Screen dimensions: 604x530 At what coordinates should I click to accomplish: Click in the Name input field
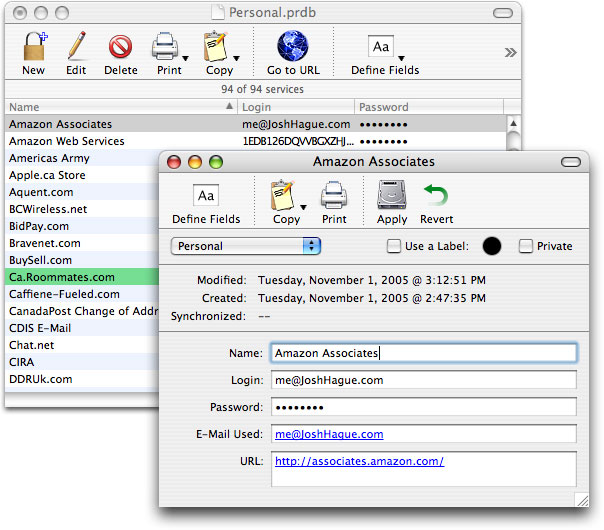424,353
